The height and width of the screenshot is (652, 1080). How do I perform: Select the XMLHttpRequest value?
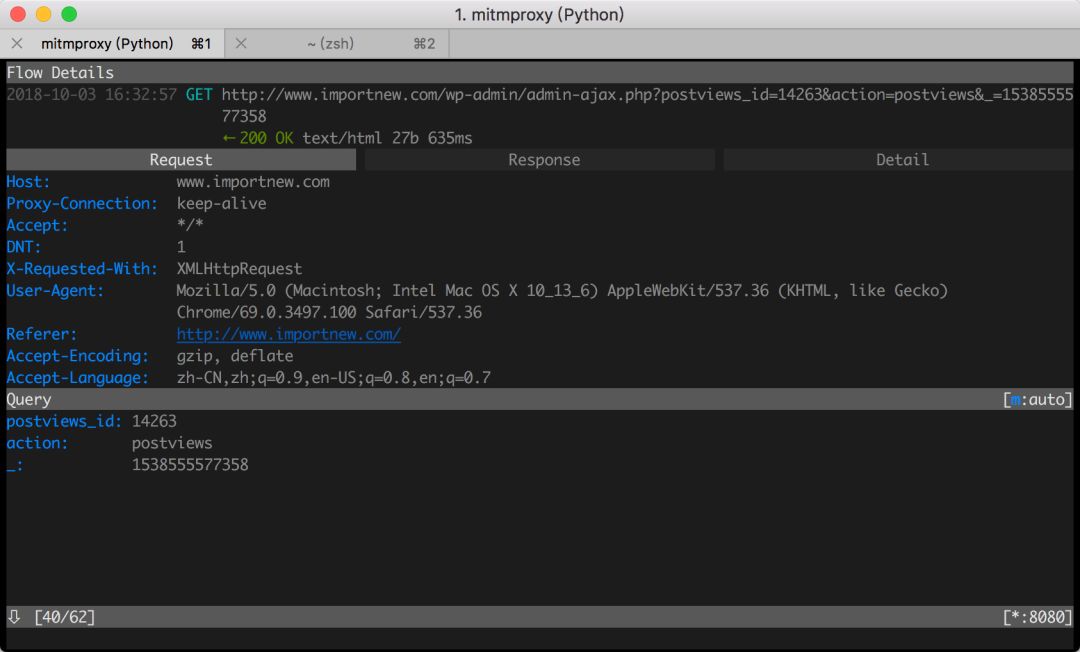[239, 269]
